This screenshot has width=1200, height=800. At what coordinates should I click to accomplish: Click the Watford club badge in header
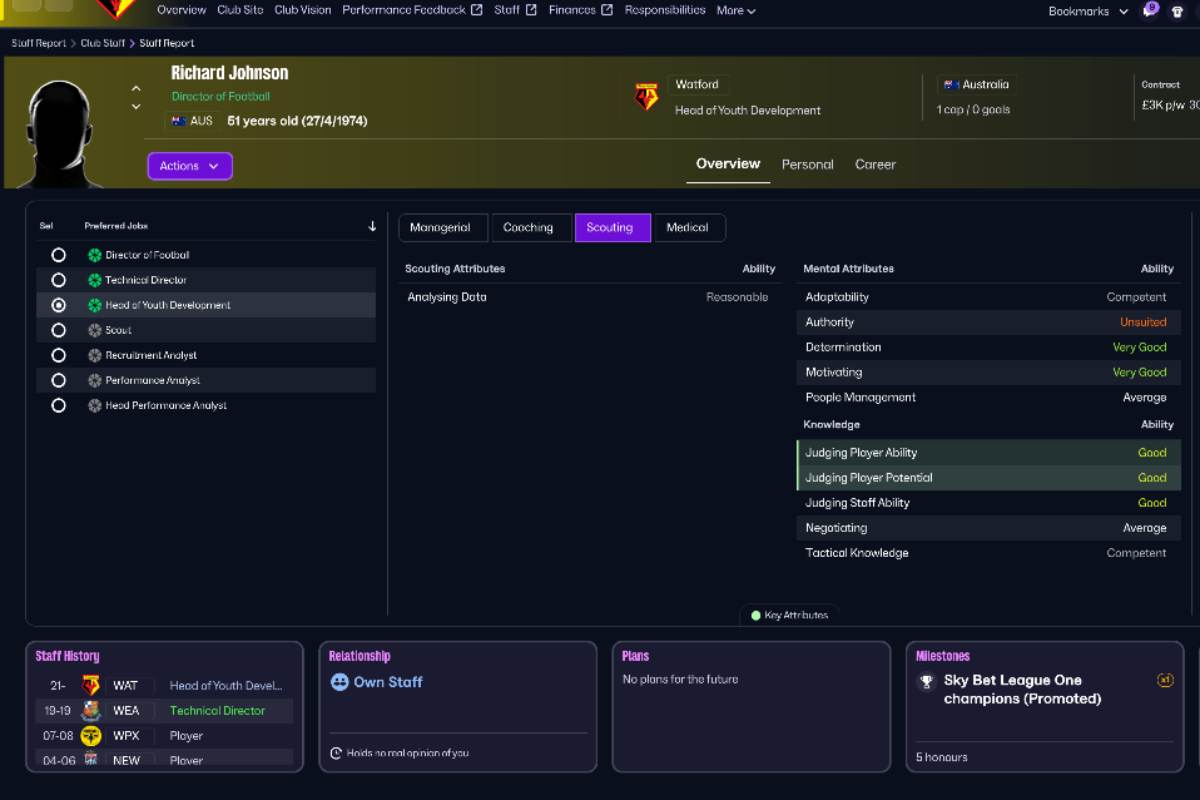(x=647, y=97)
